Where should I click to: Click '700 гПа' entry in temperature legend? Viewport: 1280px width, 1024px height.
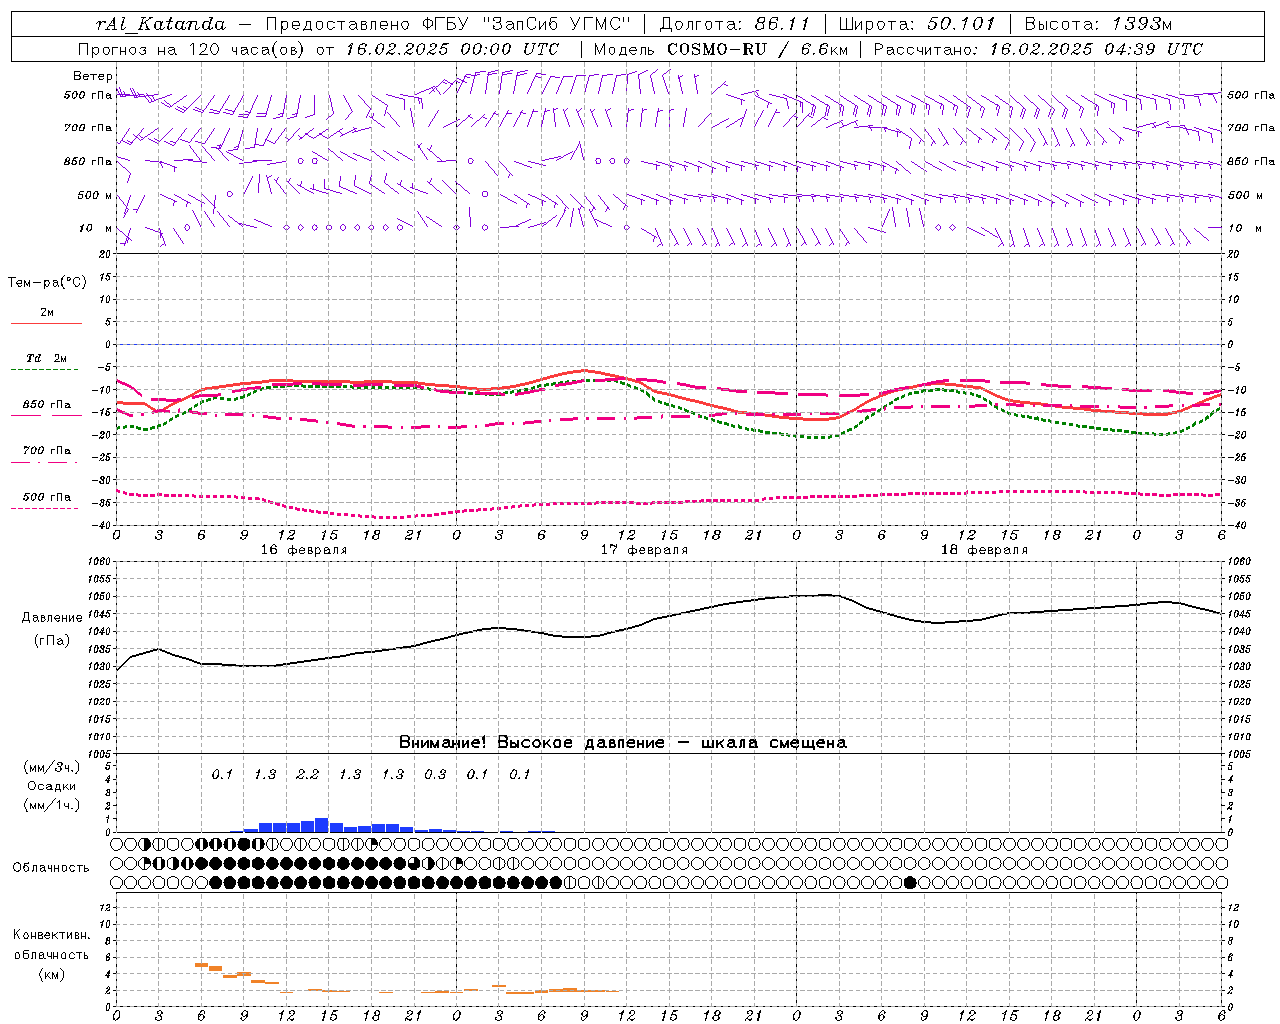(47, 451)
